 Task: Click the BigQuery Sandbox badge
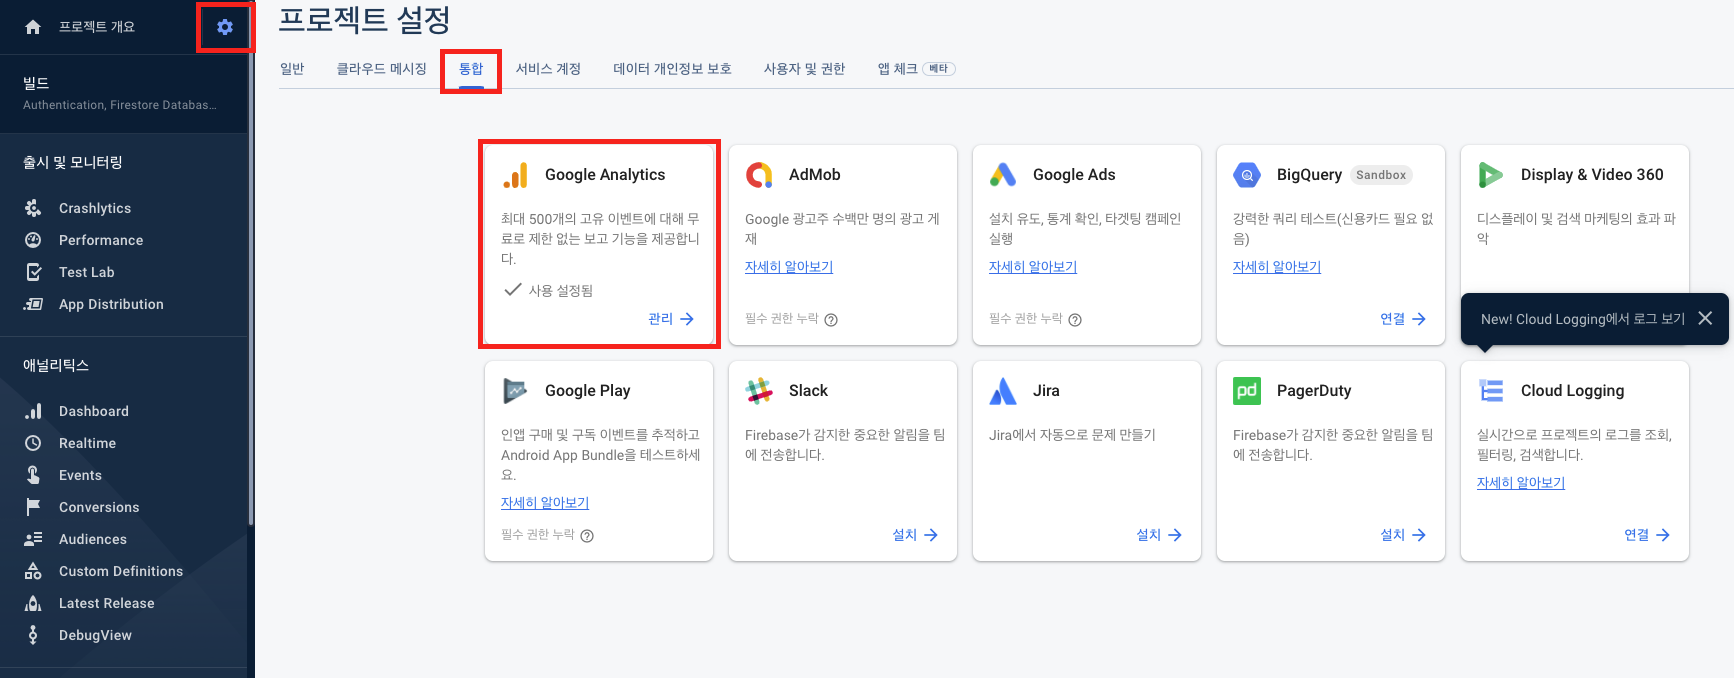[1381, 175]
